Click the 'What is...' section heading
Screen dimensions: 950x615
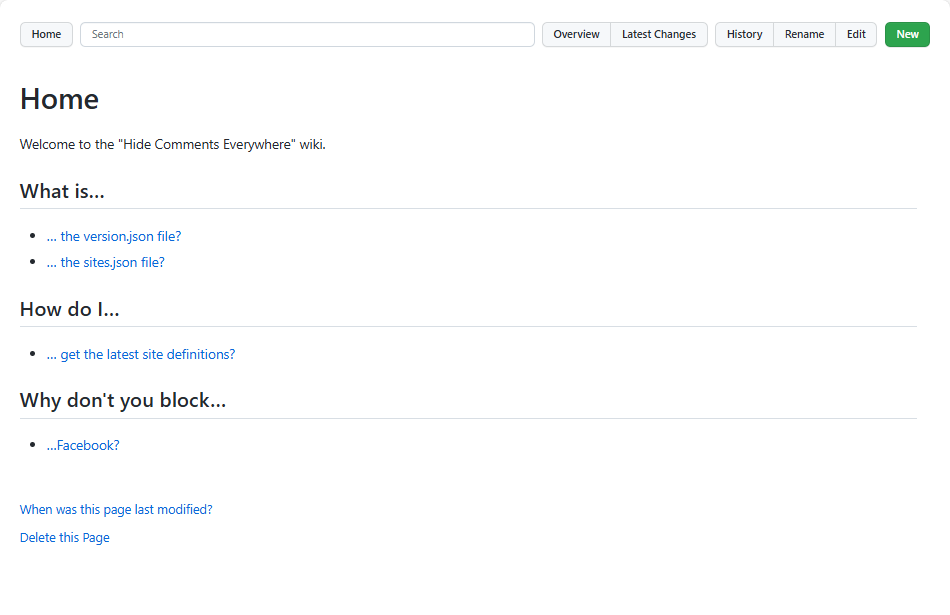62,191
